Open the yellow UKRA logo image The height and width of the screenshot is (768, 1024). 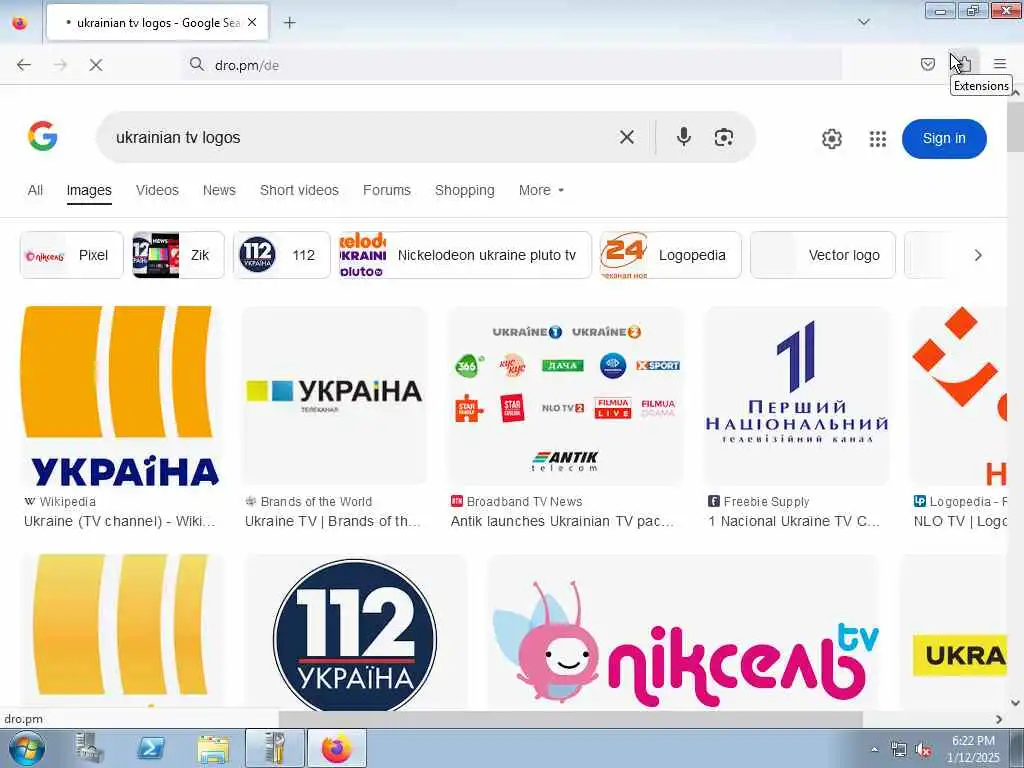pos(954,632)
